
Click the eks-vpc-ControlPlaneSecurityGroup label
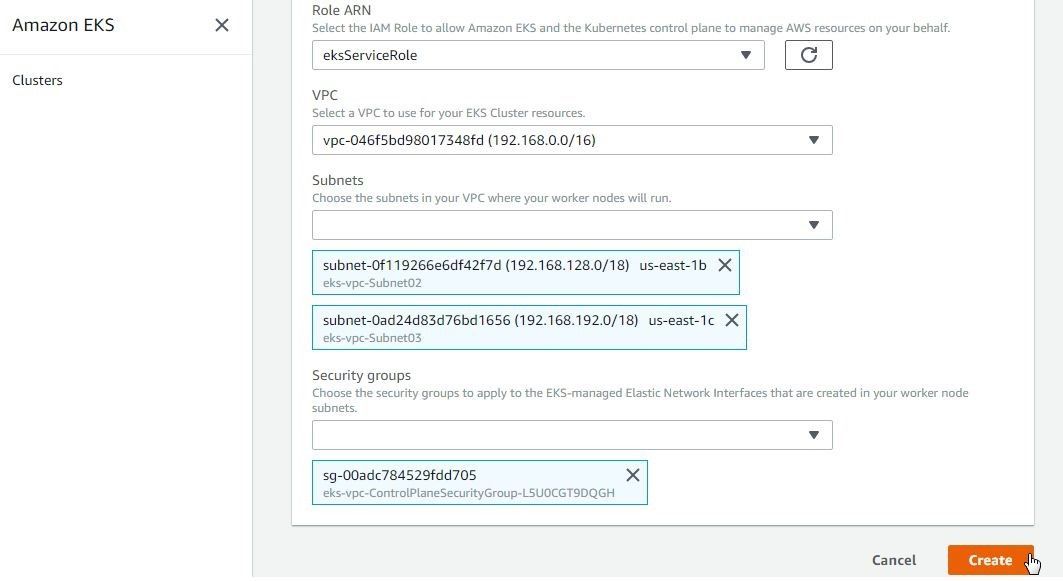(x=468, y=493)
